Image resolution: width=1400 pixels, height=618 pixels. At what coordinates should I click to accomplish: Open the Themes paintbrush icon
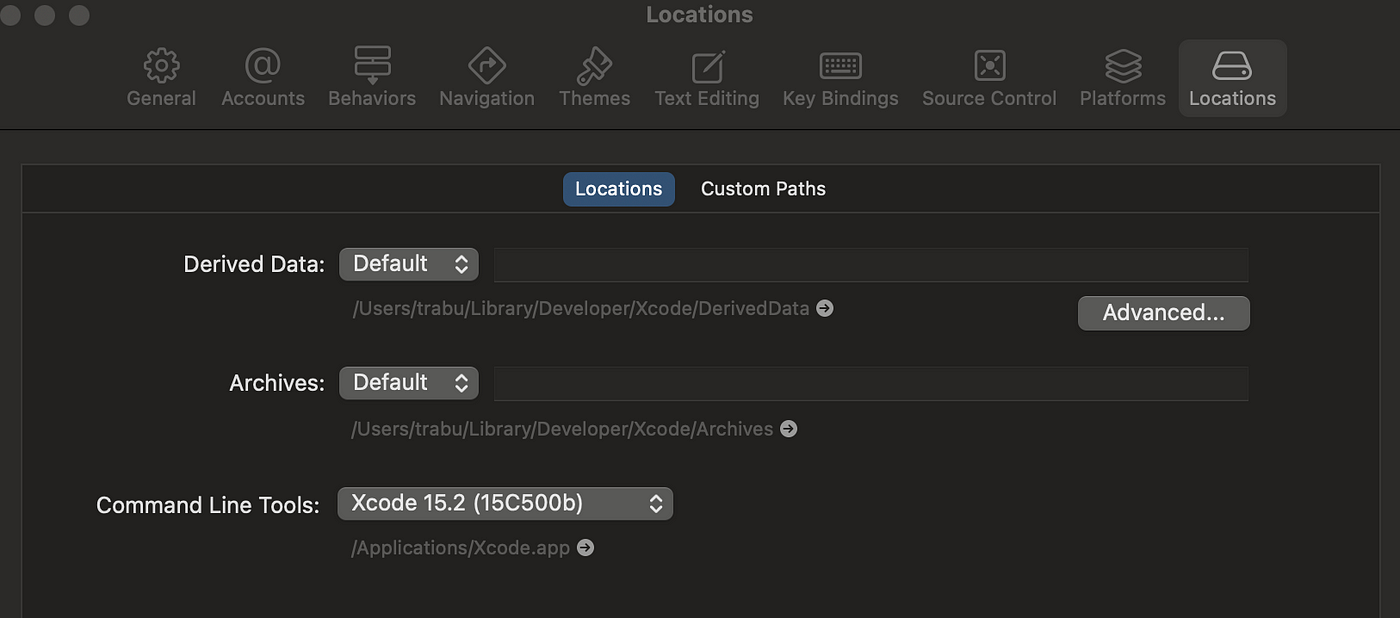point(594,66)
